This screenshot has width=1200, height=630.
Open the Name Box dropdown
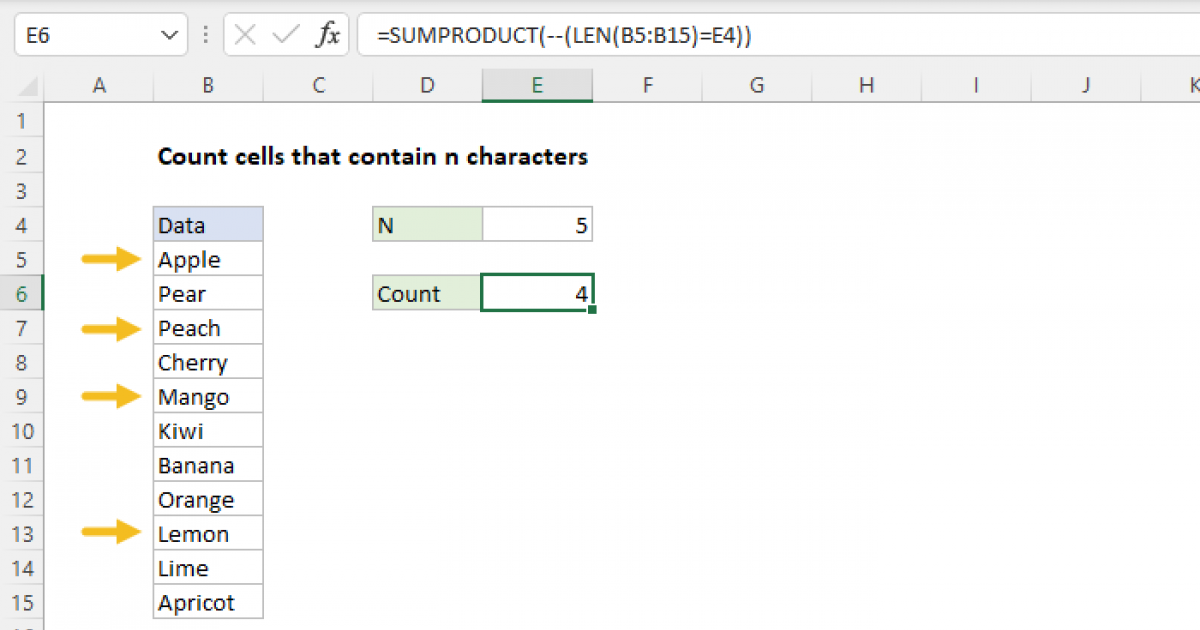[167, 34]
